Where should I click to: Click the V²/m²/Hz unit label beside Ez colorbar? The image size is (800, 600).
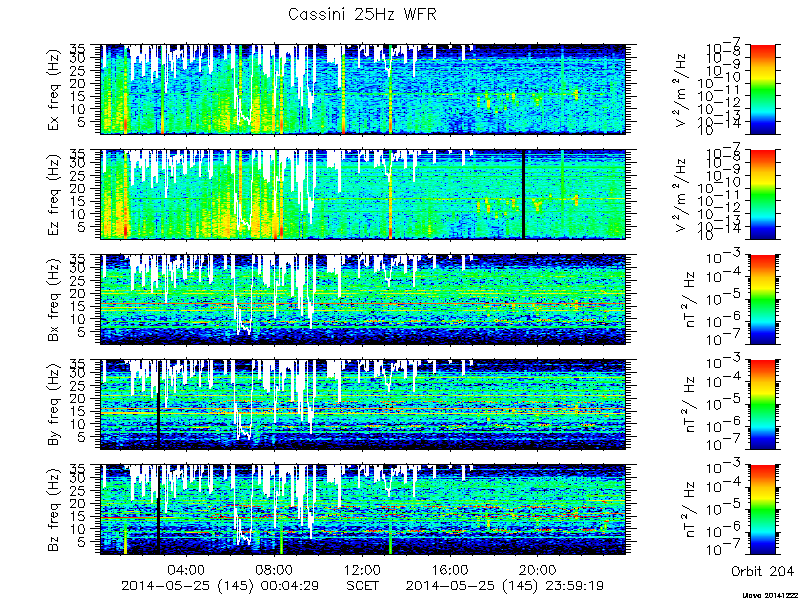point(682,194)
